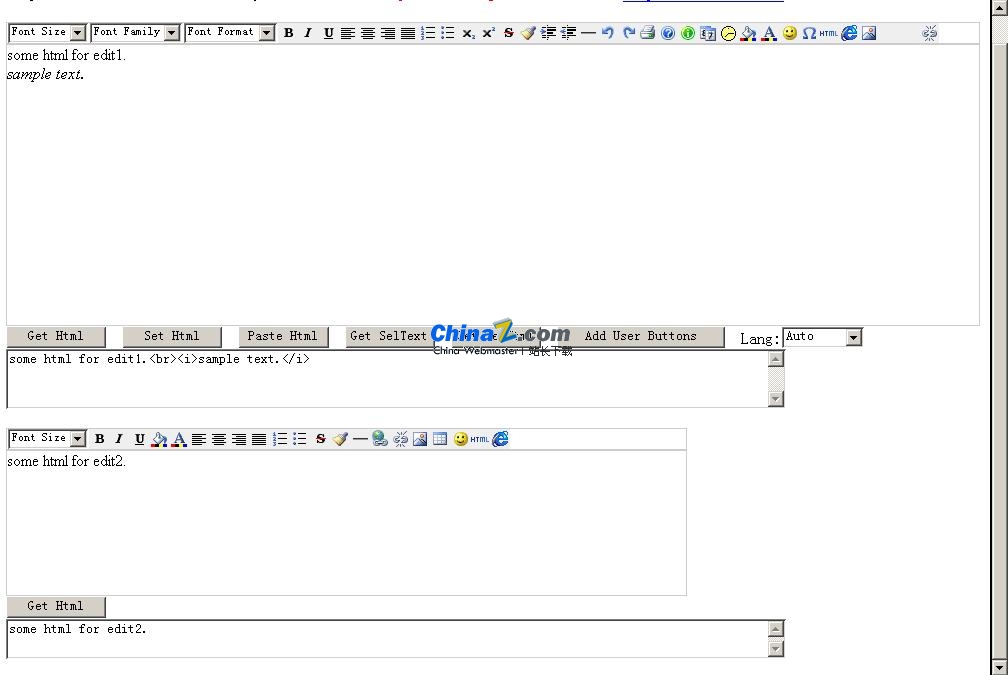Click the Set Html button
The image size is (1008, 675).
[x=172, y=336]
